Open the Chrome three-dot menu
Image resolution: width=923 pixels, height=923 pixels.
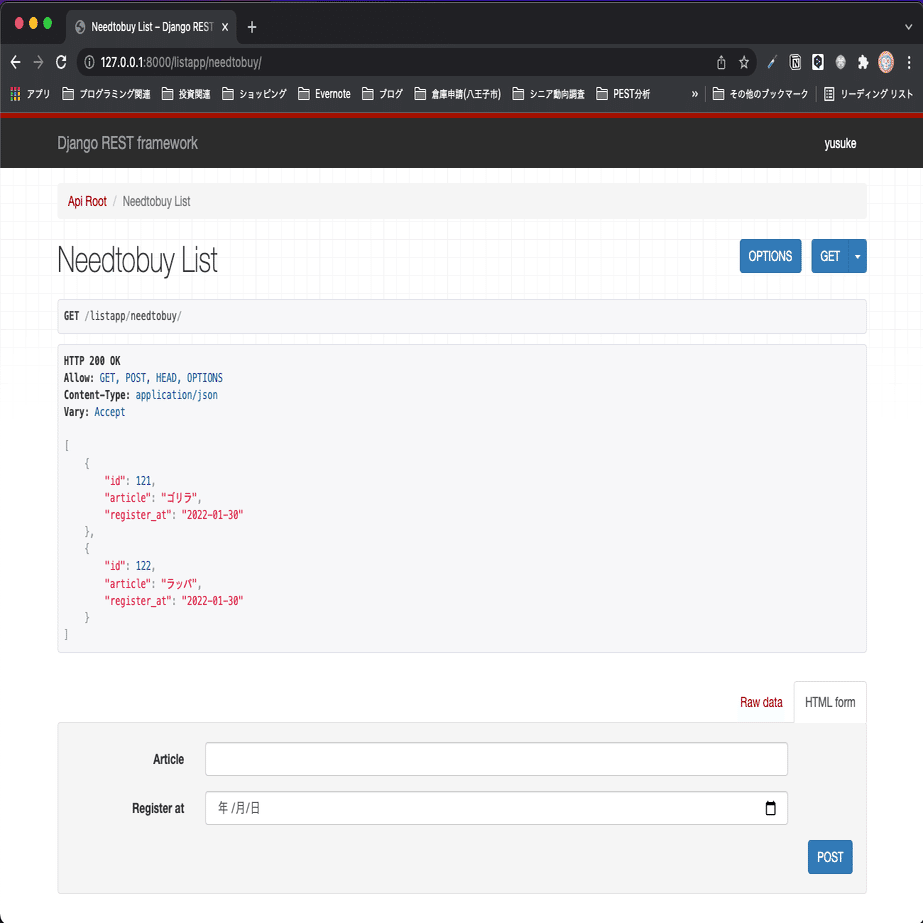908,62
